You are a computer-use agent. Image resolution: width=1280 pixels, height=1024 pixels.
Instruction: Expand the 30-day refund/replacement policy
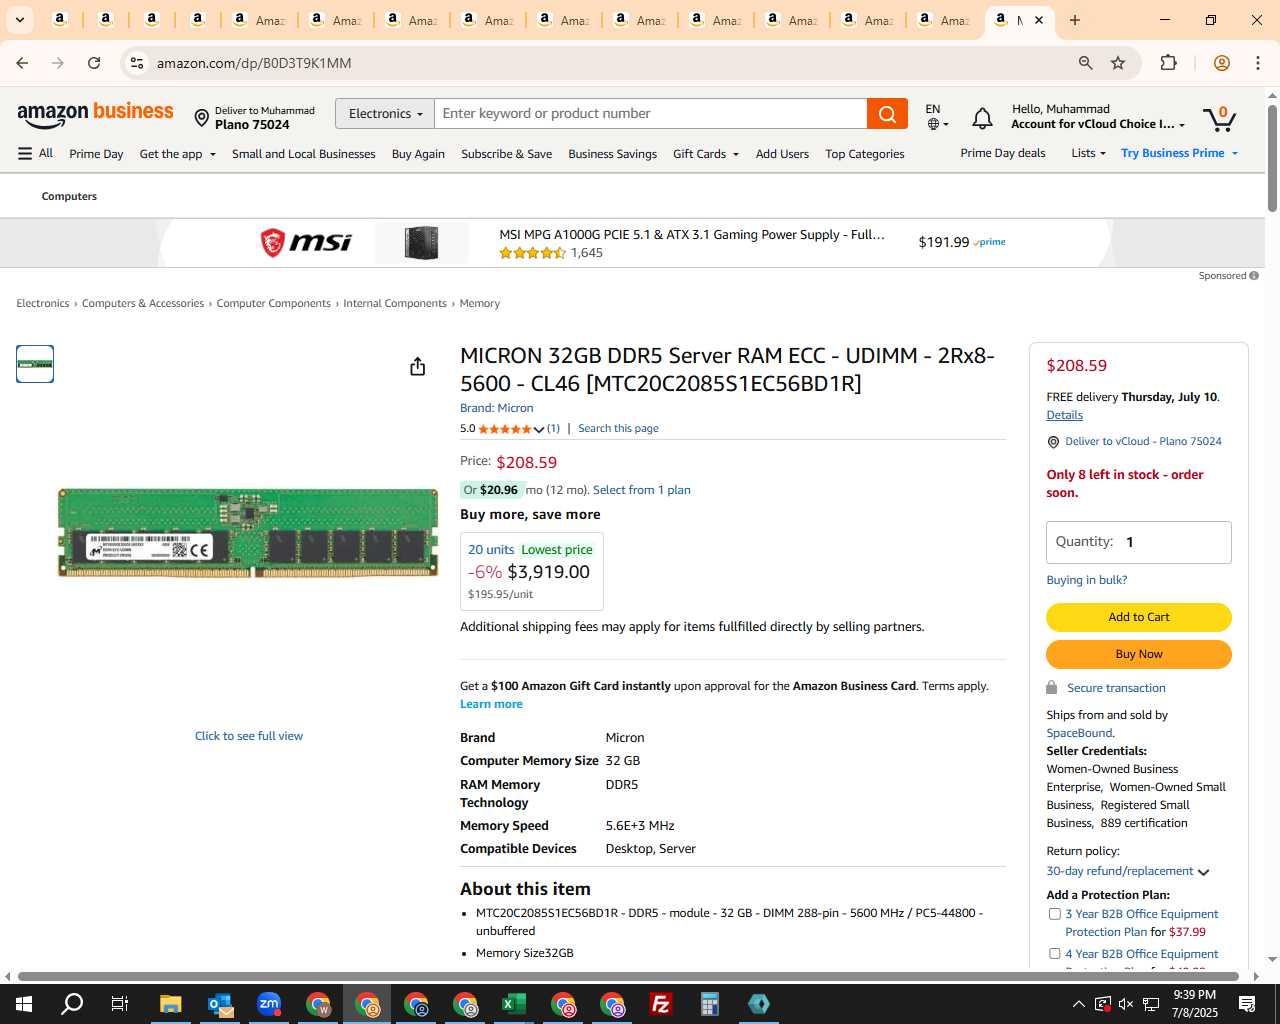(x=1128, y=871)
